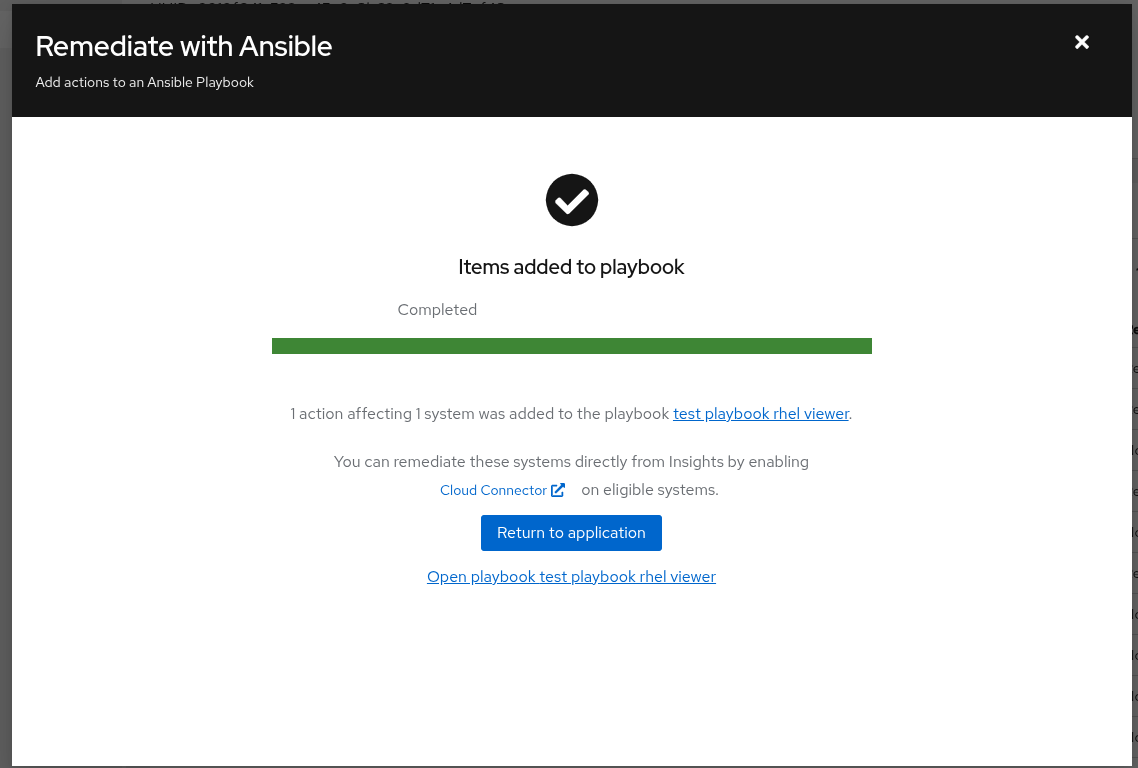The width and height of the screenshot is (1138, 768).
Task: Follow the 'test playbook rhel viewer' link in the sentence
Action: (x=761, y=414)
